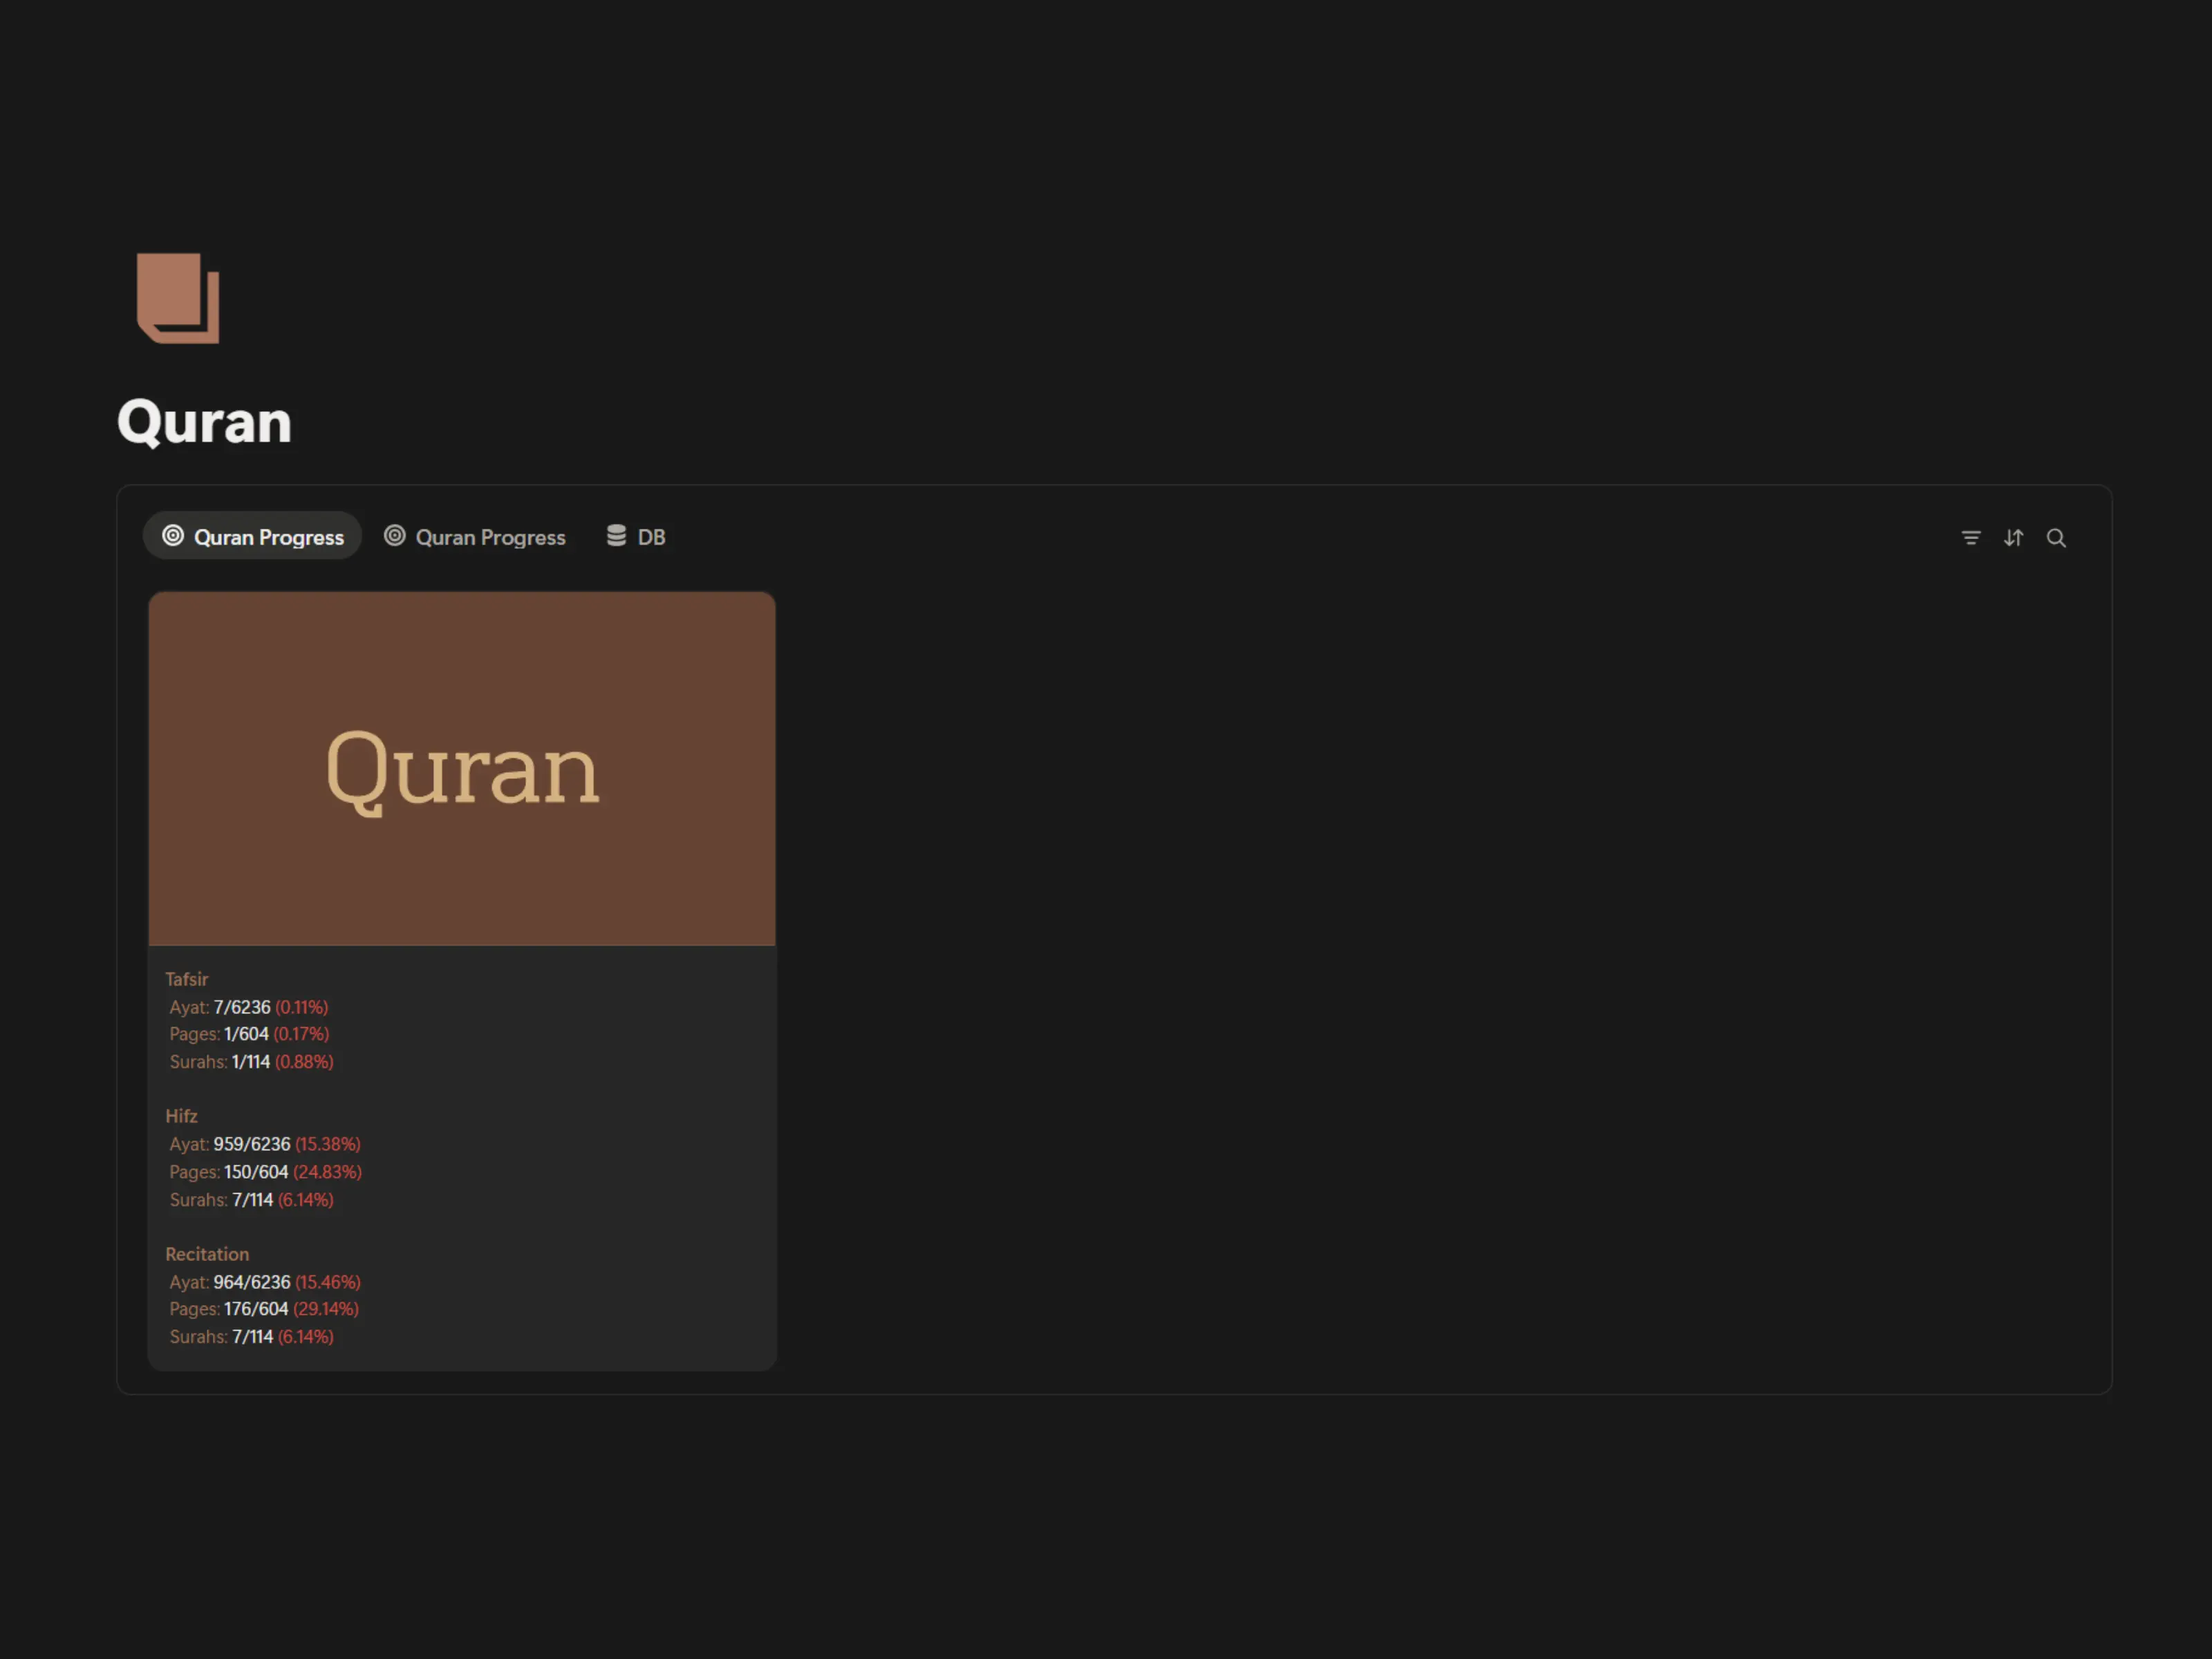Click Tafsir Ayat 7/6236 progress line
This screenshot has width=2212, height=1659.
[x=248, y=1007]
